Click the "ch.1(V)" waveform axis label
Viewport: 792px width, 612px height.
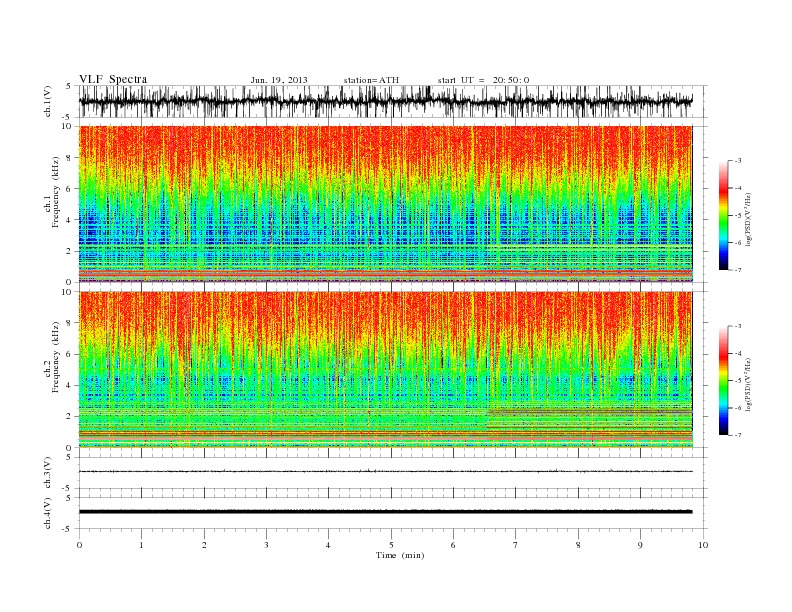pyautogui.click(x=48, y=101)
